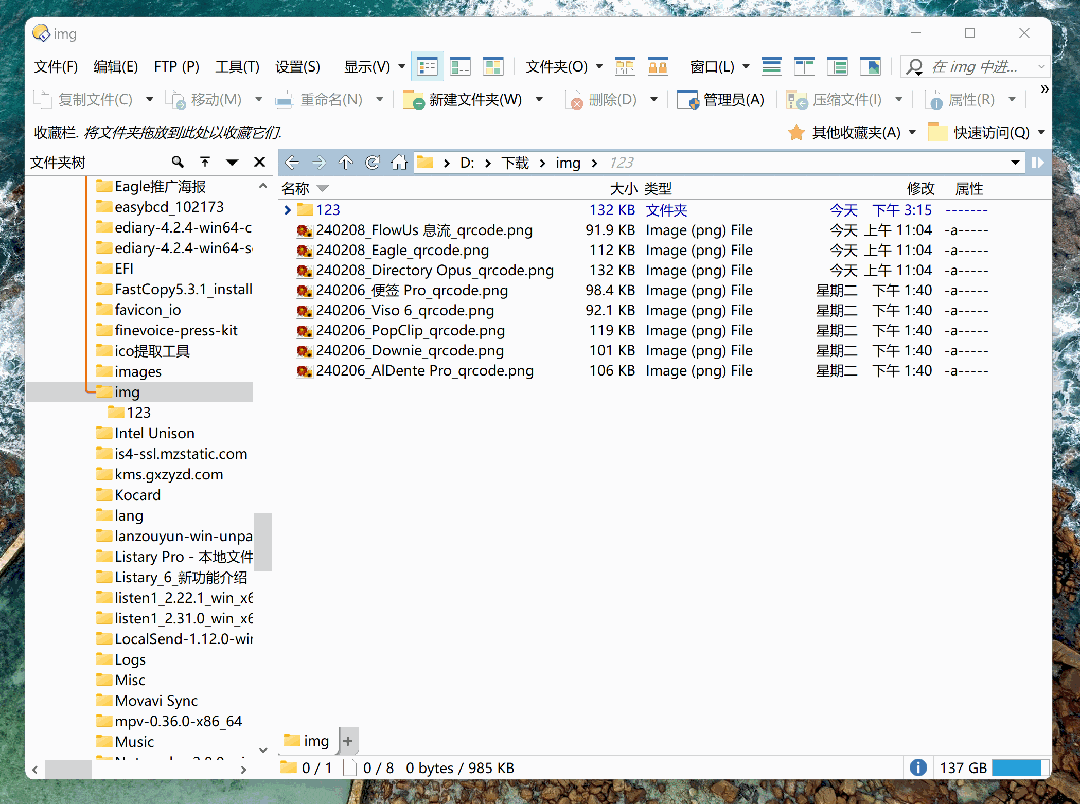Toggle the dual vertical lister layout
Viewport: 1080px width, 804px height.
pyautogui.click(x=805, y=67)
